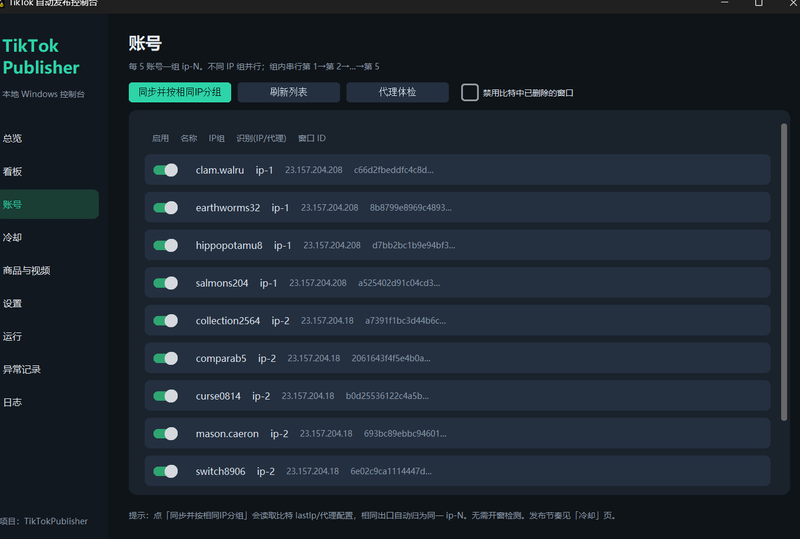Turn off the hippopotamu8 account toggle

click(165, 246)
